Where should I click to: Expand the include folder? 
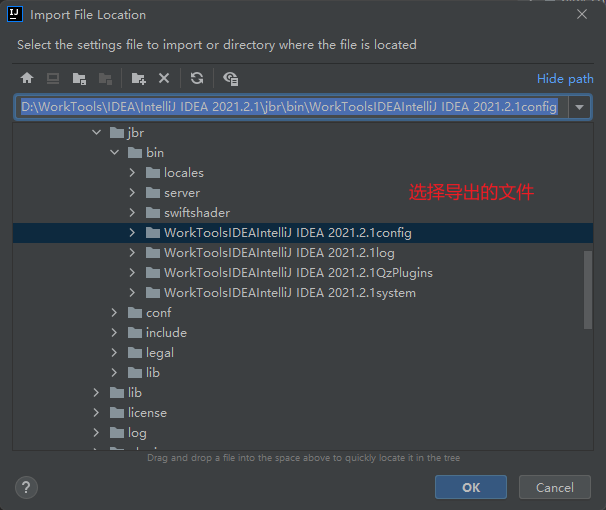(114, 333)
